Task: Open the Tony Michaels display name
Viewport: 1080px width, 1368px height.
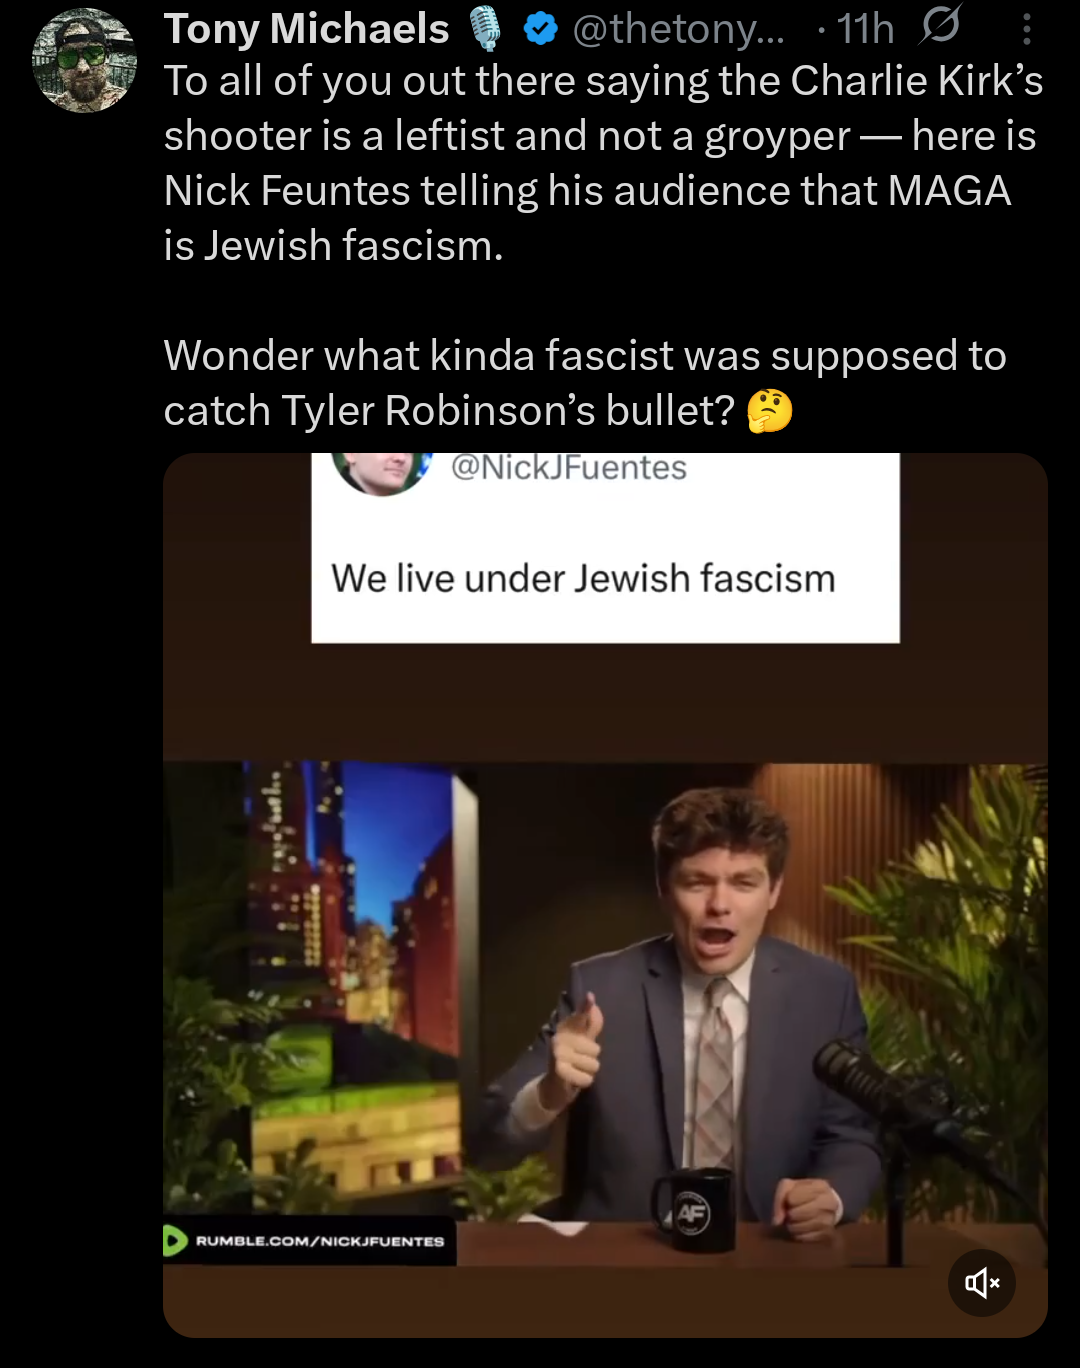Action: [x=306, y=29]
